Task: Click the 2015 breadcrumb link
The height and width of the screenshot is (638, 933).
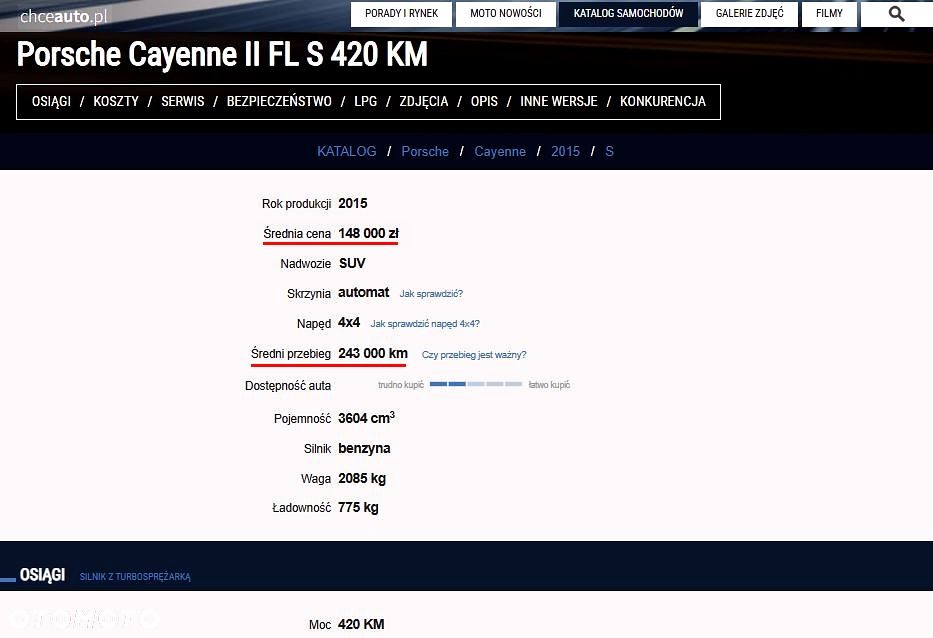Action: [565, 151]
